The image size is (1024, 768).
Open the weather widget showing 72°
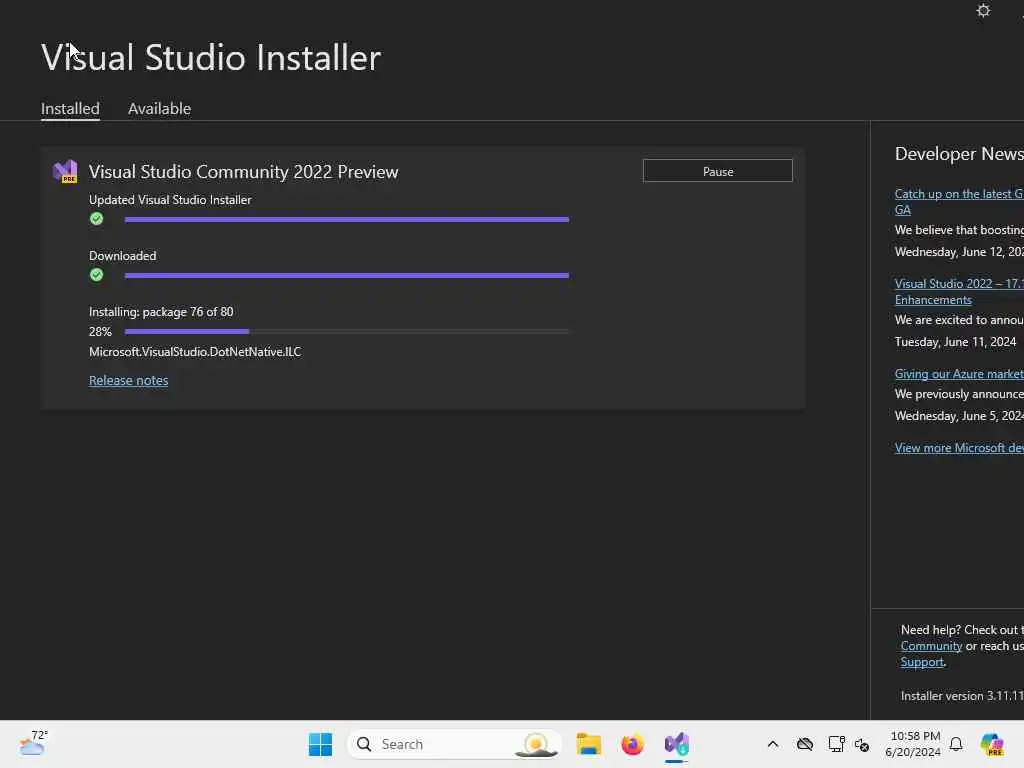(33, 743)
